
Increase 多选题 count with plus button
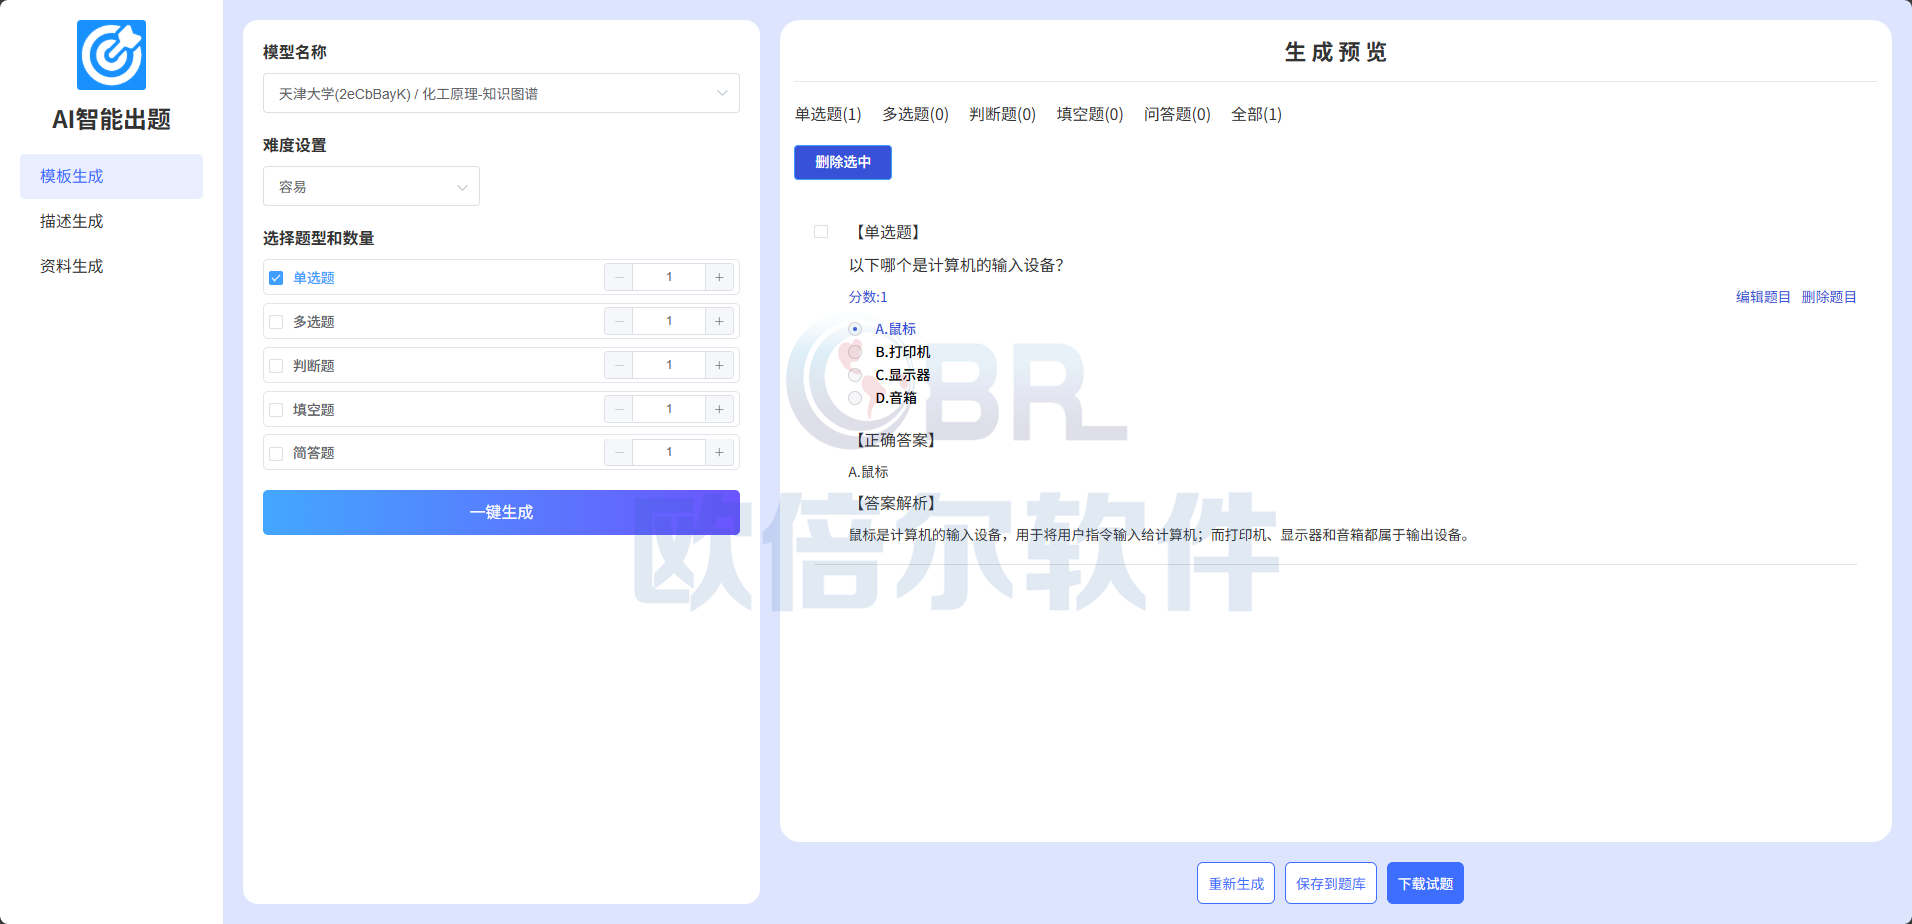(719, 321)
